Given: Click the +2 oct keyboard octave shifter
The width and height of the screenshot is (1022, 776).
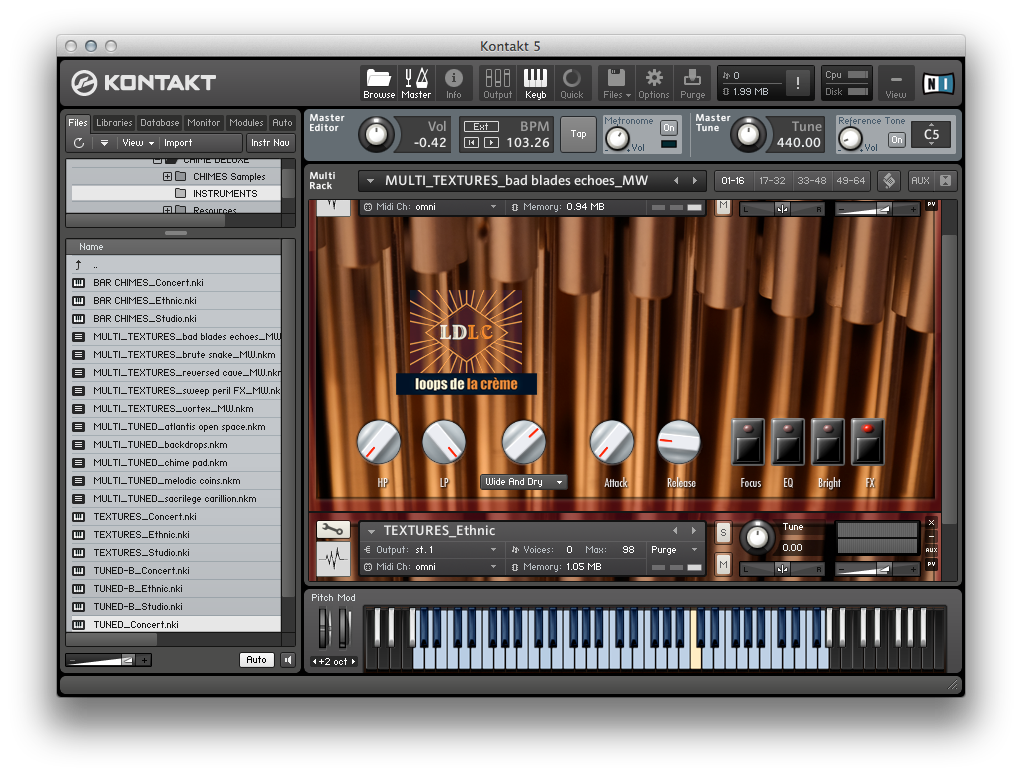Looking at the screenshot, I should tap(334, 661).
